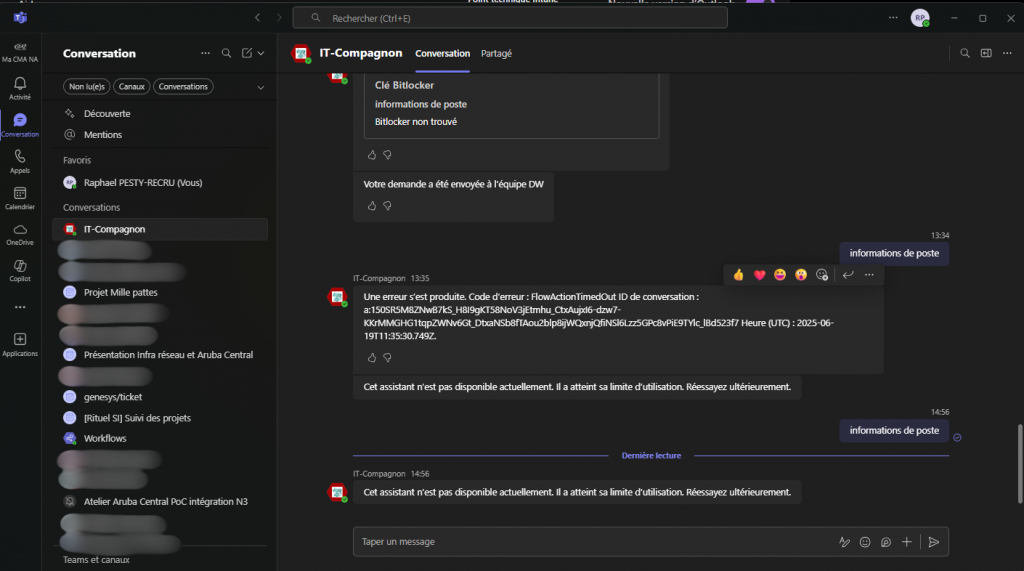Image resolution: width=1024 pixels, height=571 pixels.
Task: Toggle the Non lu(e)s filter
Action: 87,86
